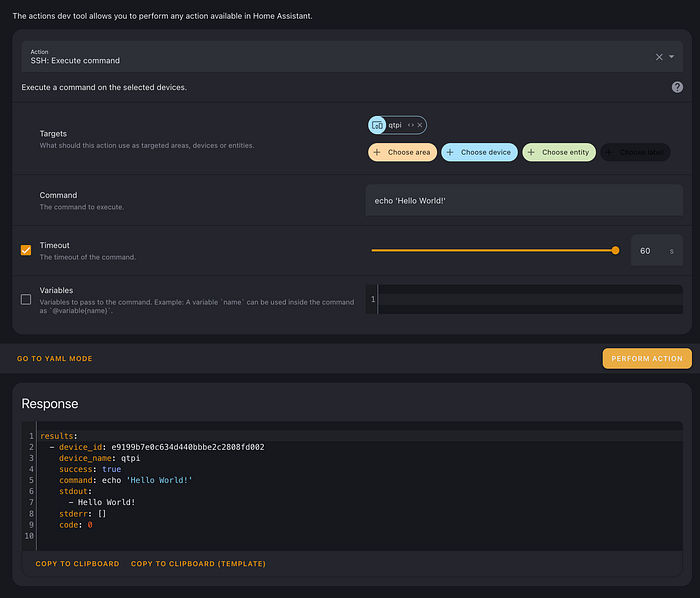The image size is (700, 598).
Task: Click the help question mark icon
Action: pos(677,87)
